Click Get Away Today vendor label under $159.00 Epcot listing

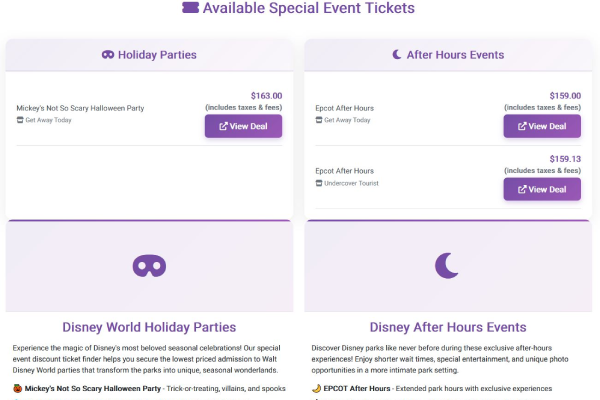click(x=347, y=120)
